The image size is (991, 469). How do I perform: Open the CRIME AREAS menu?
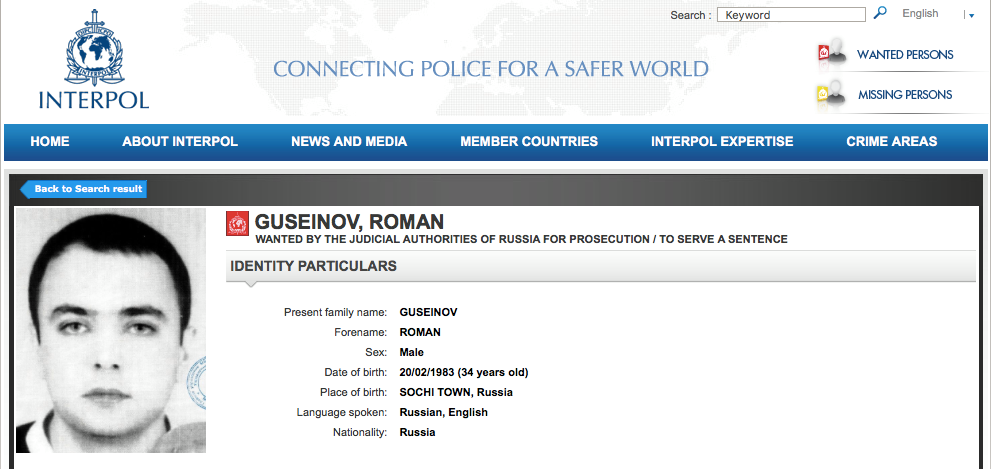(x=892, y=142)
